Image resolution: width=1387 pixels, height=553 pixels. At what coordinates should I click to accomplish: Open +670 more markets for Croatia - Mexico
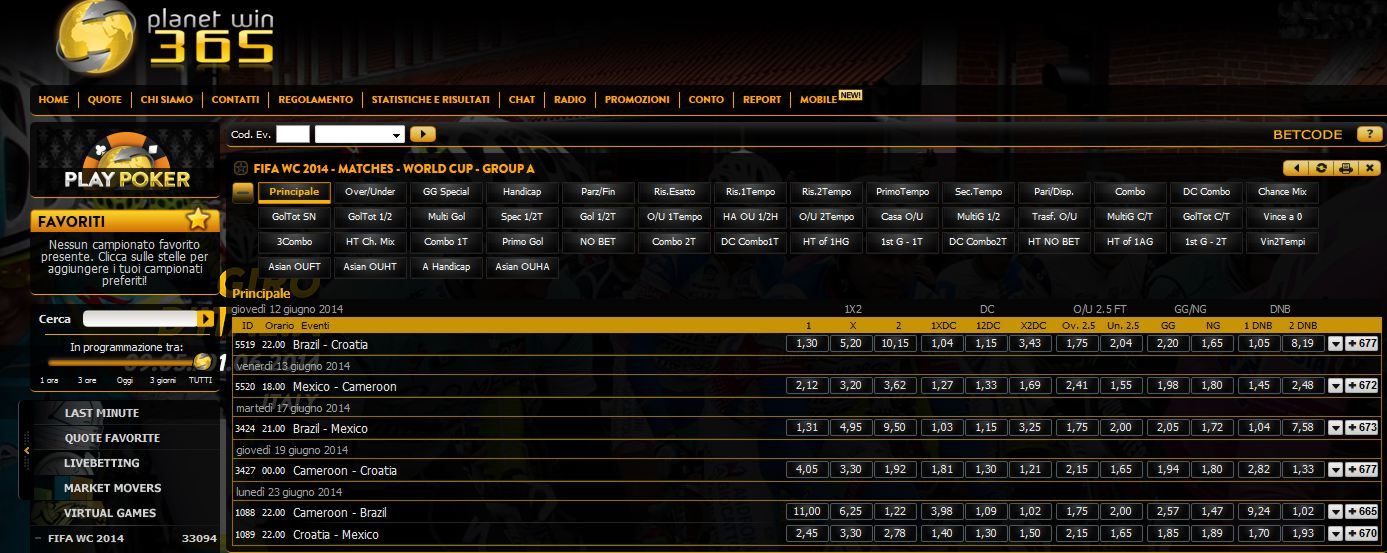point(1363,534)
